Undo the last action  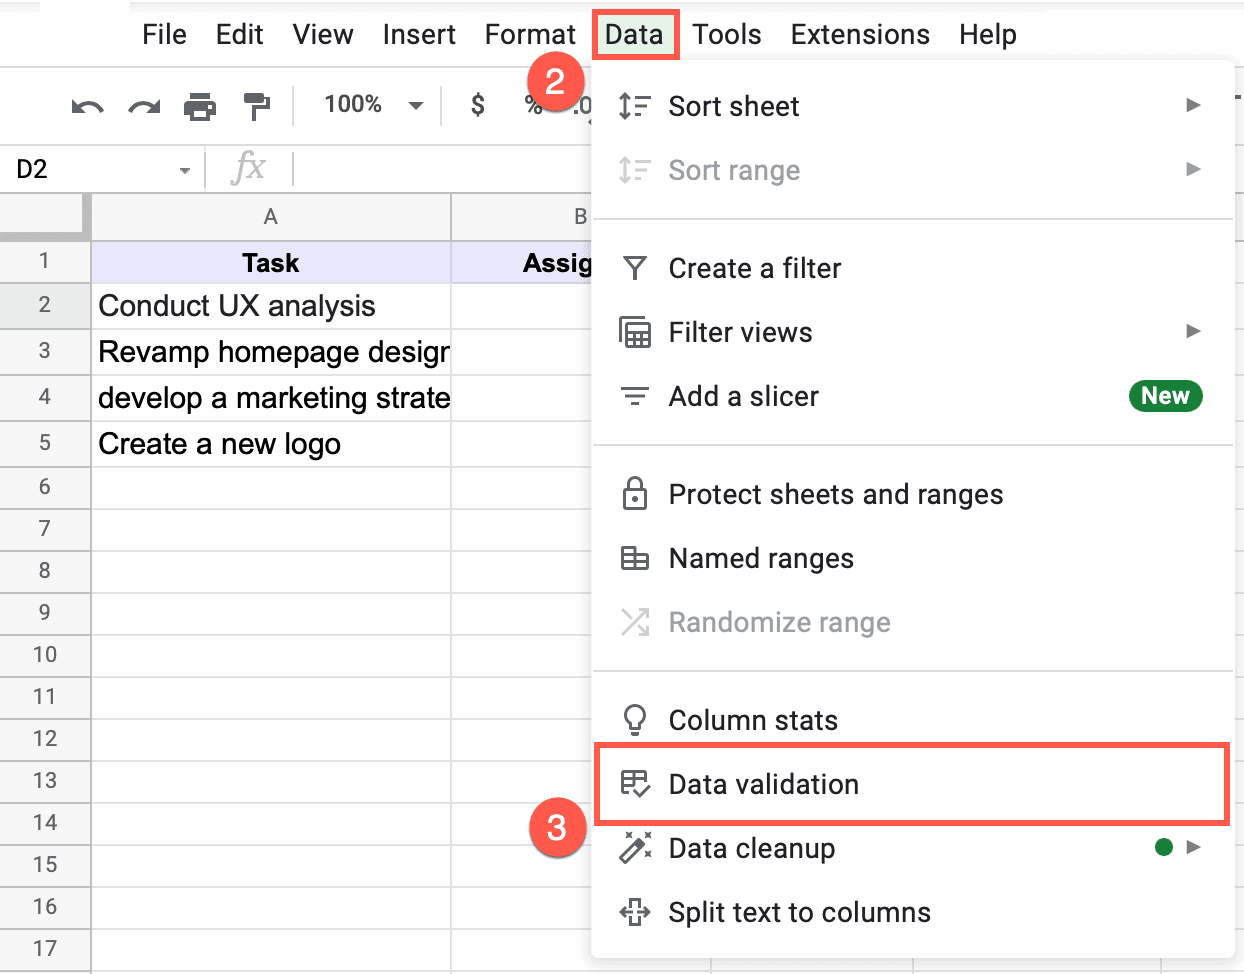pos(87,105)
